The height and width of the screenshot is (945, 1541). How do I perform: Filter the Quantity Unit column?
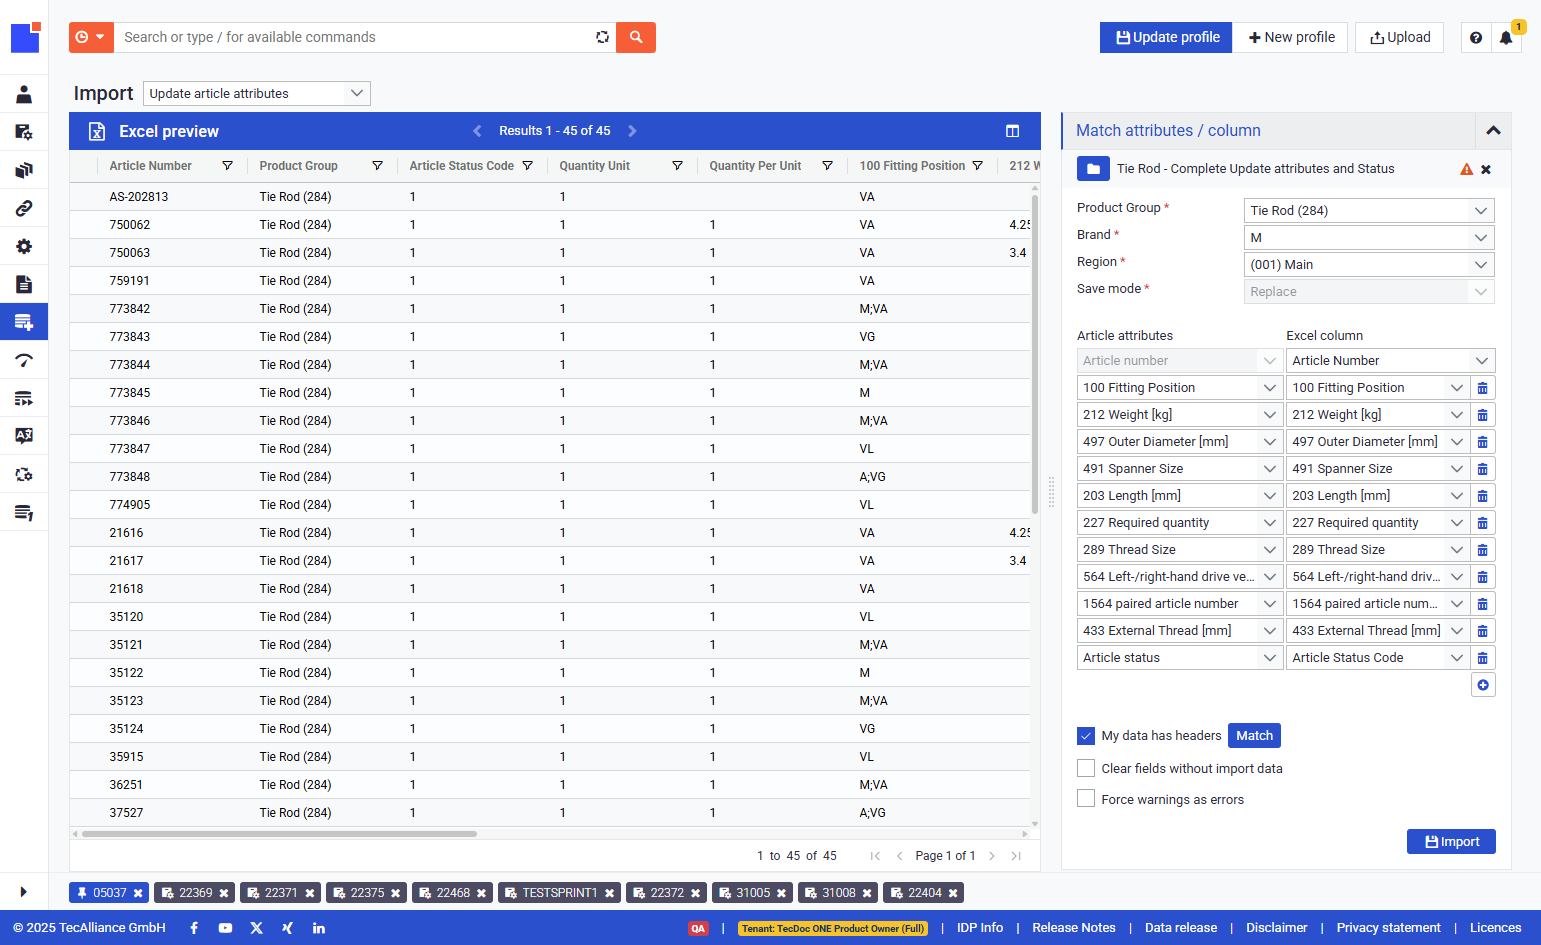click(x=677, y=166)
